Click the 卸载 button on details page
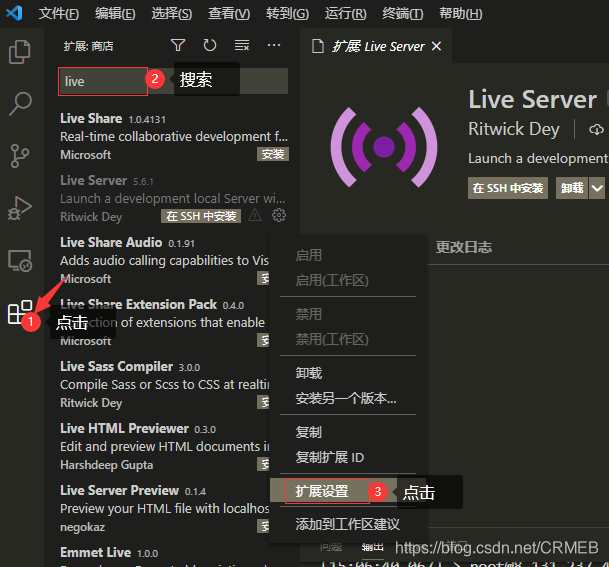Viewport: 609px width, 567px height. coord(572,188)
